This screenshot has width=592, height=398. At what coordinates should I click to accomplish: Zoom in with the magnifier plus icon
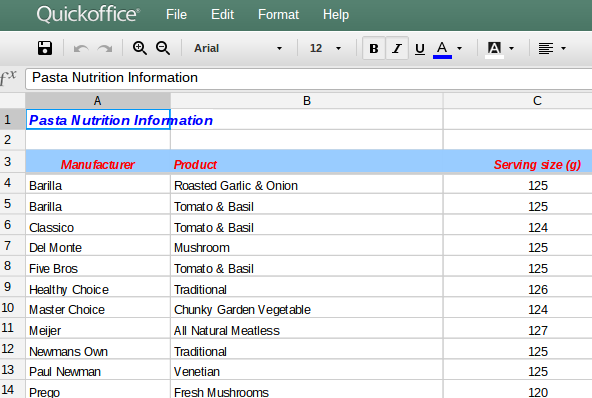[x=140, y=48]
